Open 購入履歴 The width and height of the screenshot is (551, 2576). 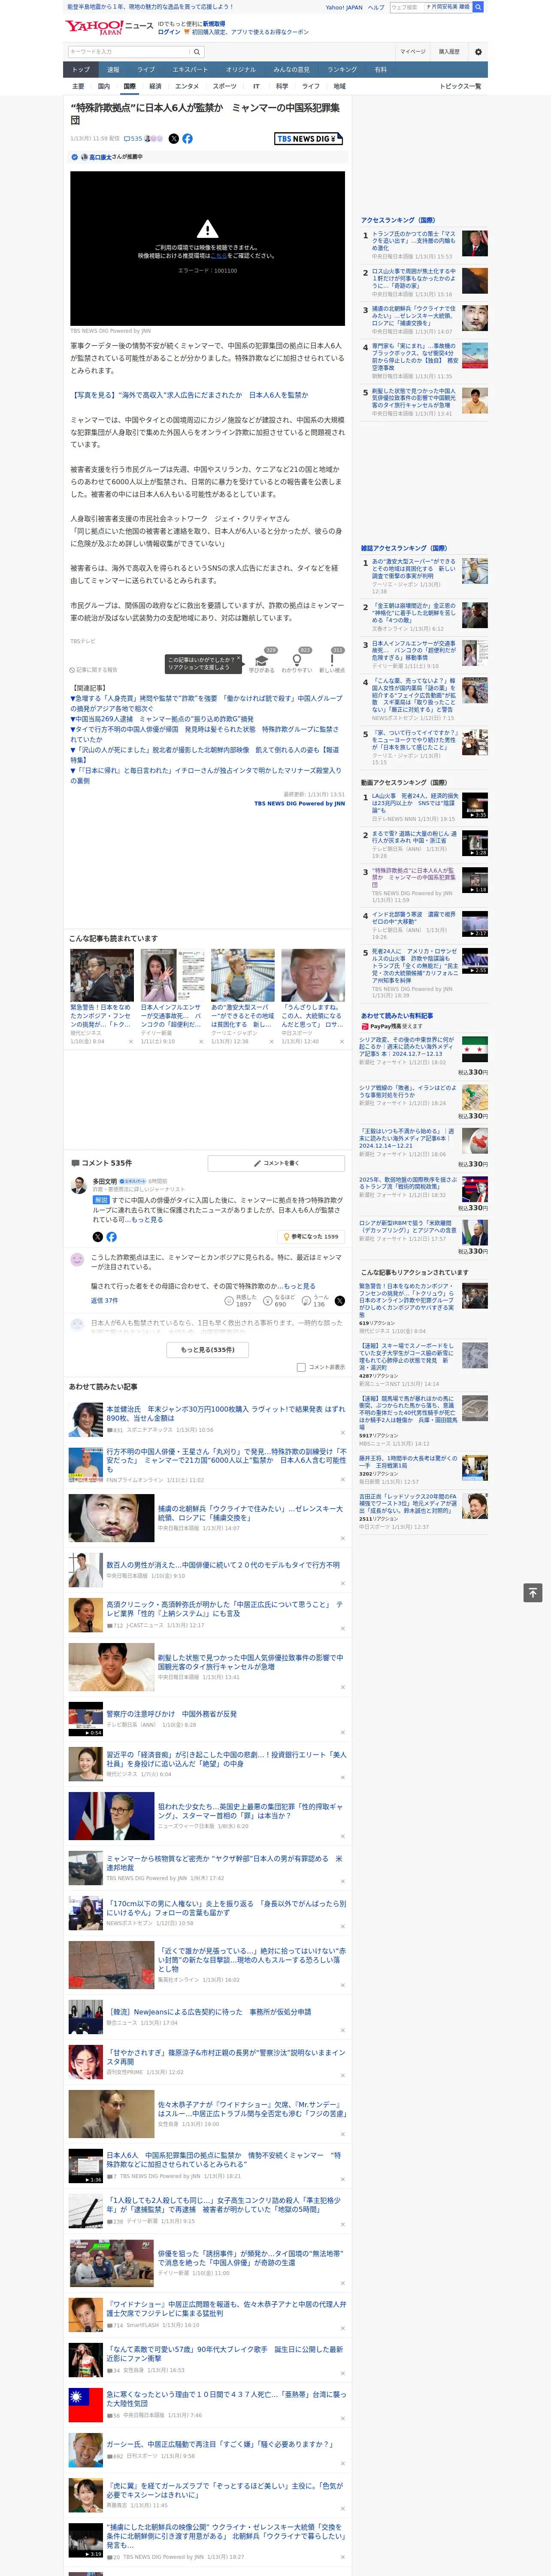(449, 51)
